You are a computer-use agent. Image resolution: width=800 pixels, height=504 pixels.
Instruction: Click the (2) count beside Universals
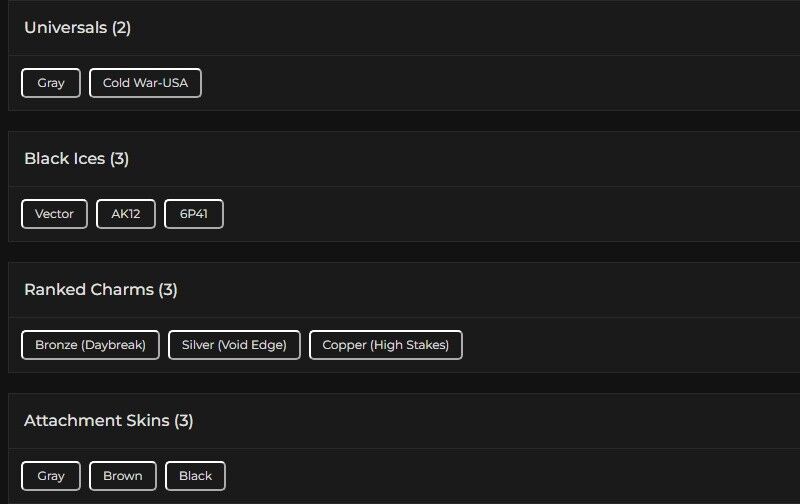coord(121,28)
